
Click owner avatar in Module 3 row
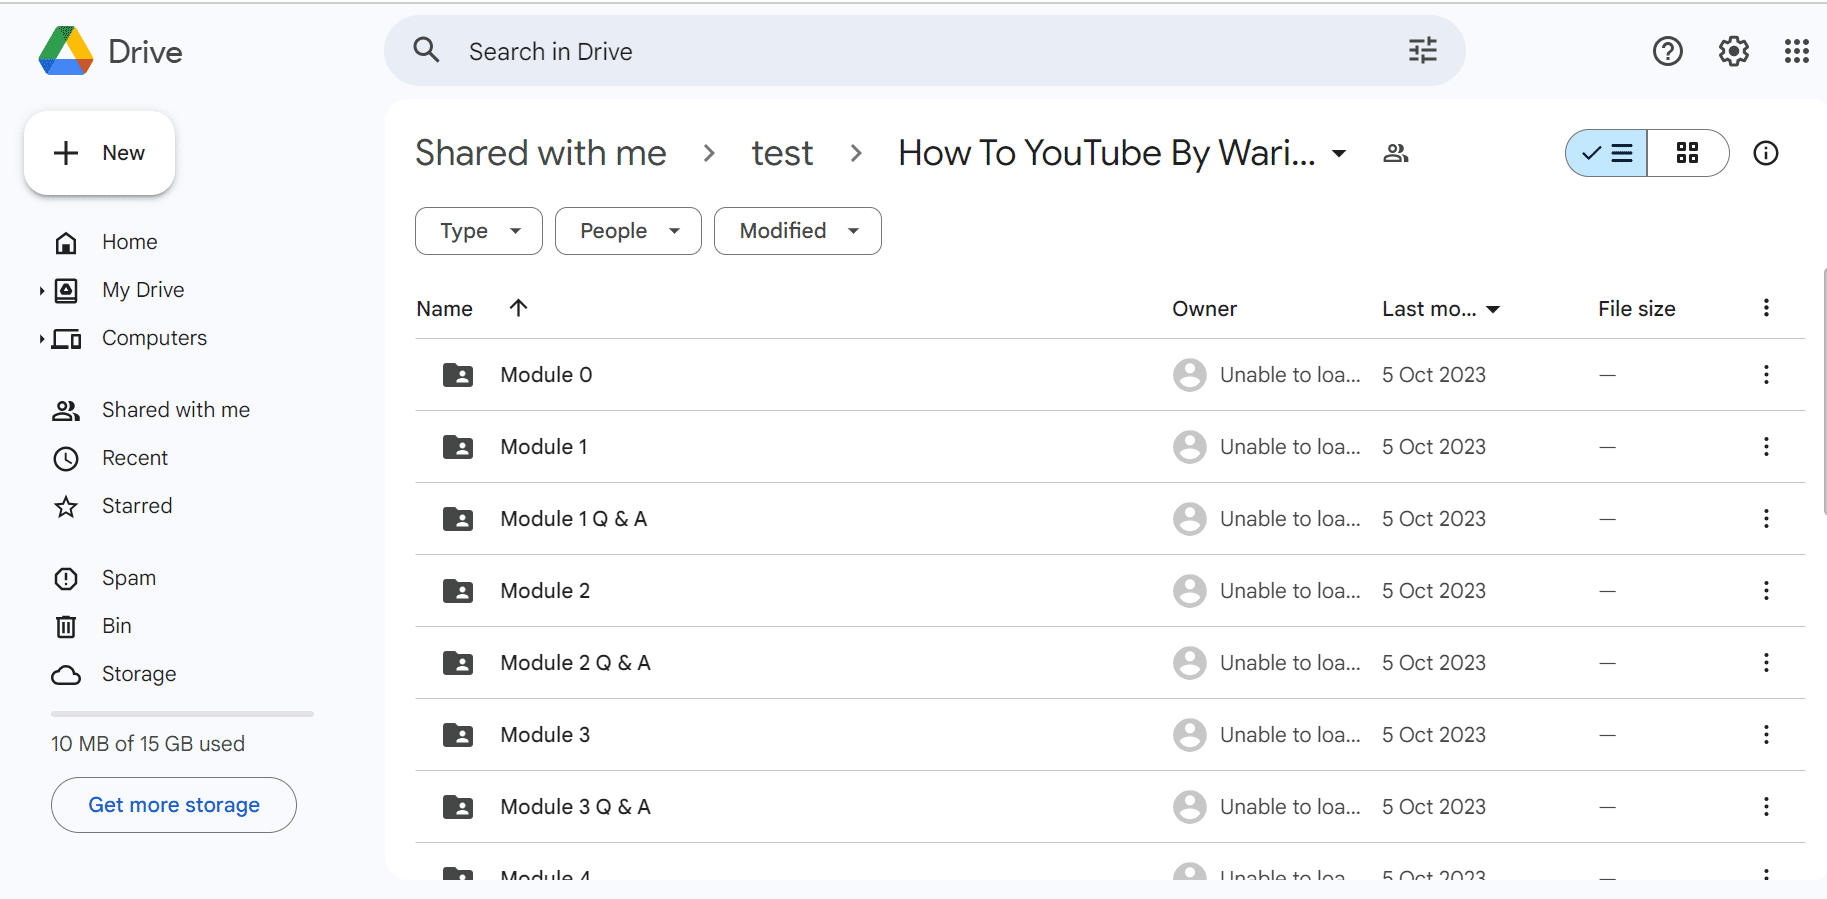pyautogui.click(x=1190, y=735)
